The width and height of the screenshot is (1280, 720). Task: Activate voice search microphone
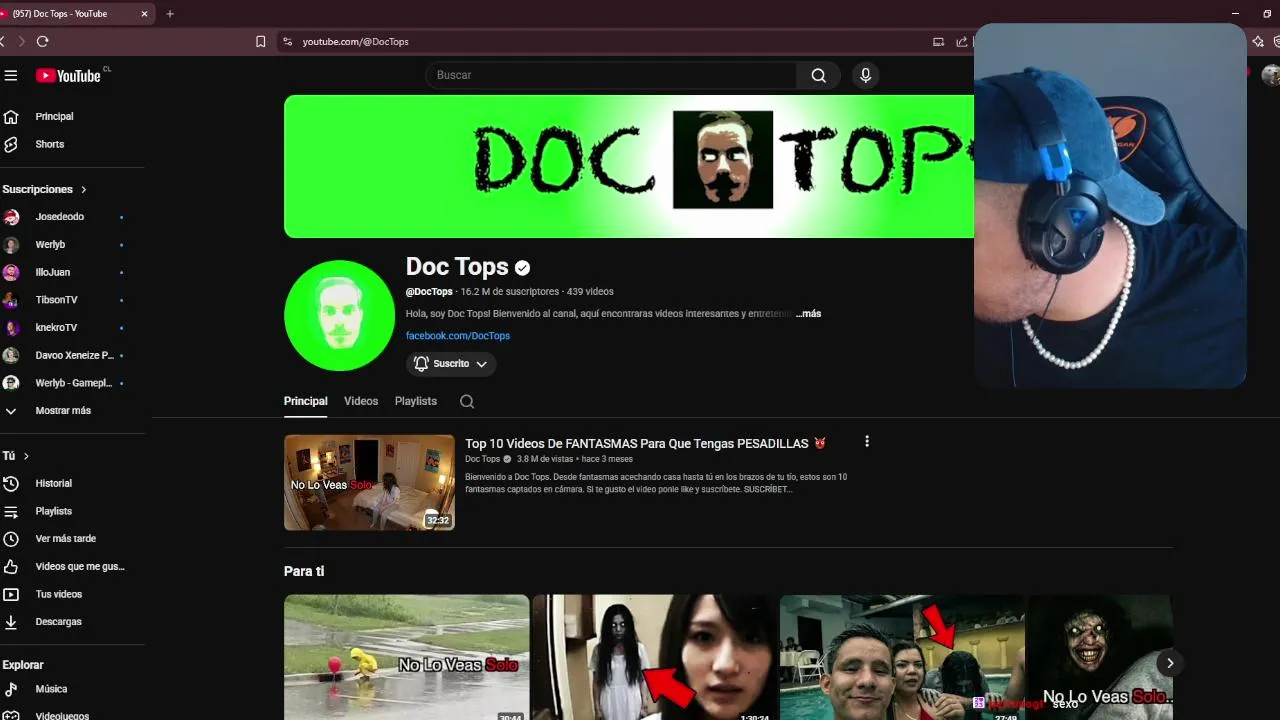click(866, 75)
